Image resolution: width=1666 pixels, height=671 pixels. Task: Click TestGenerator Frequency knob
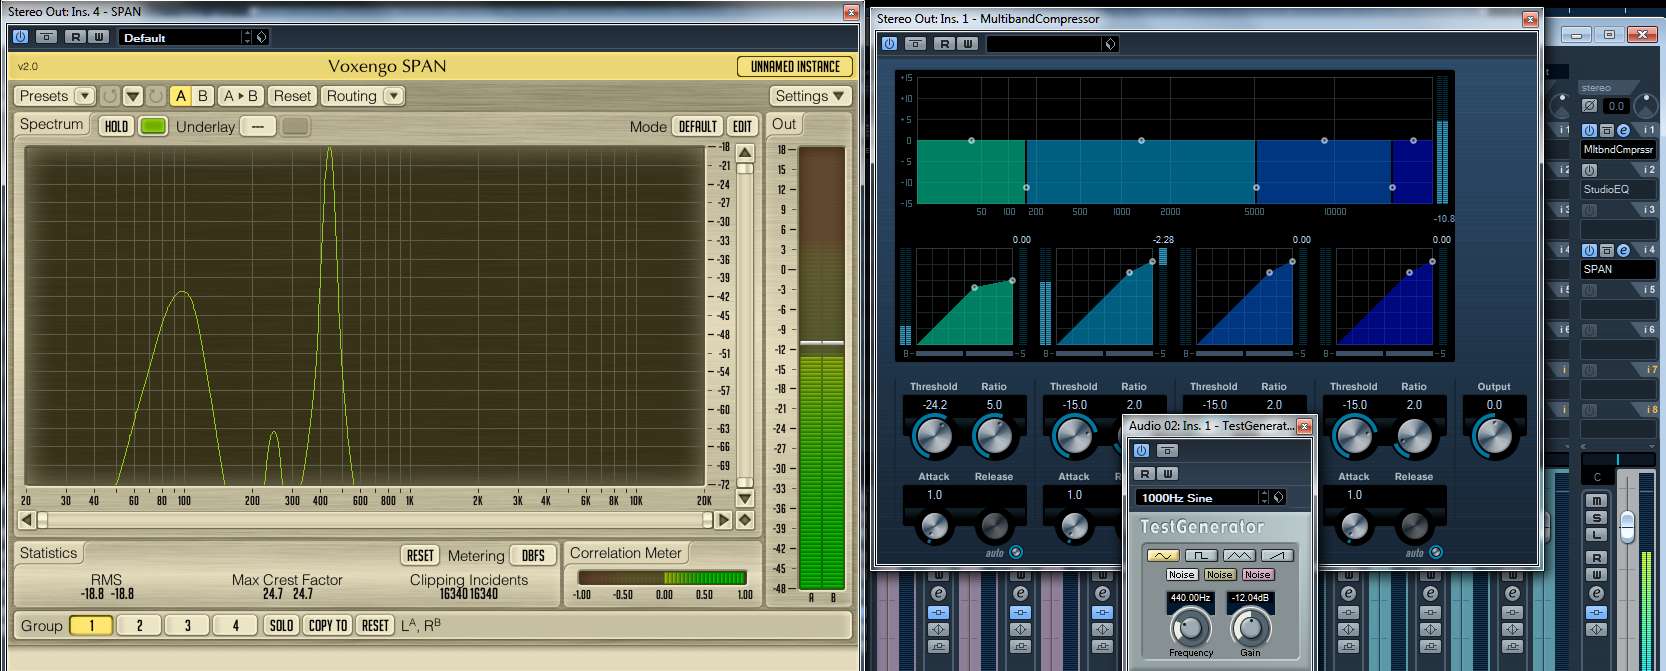click(x=1190, y=628)
